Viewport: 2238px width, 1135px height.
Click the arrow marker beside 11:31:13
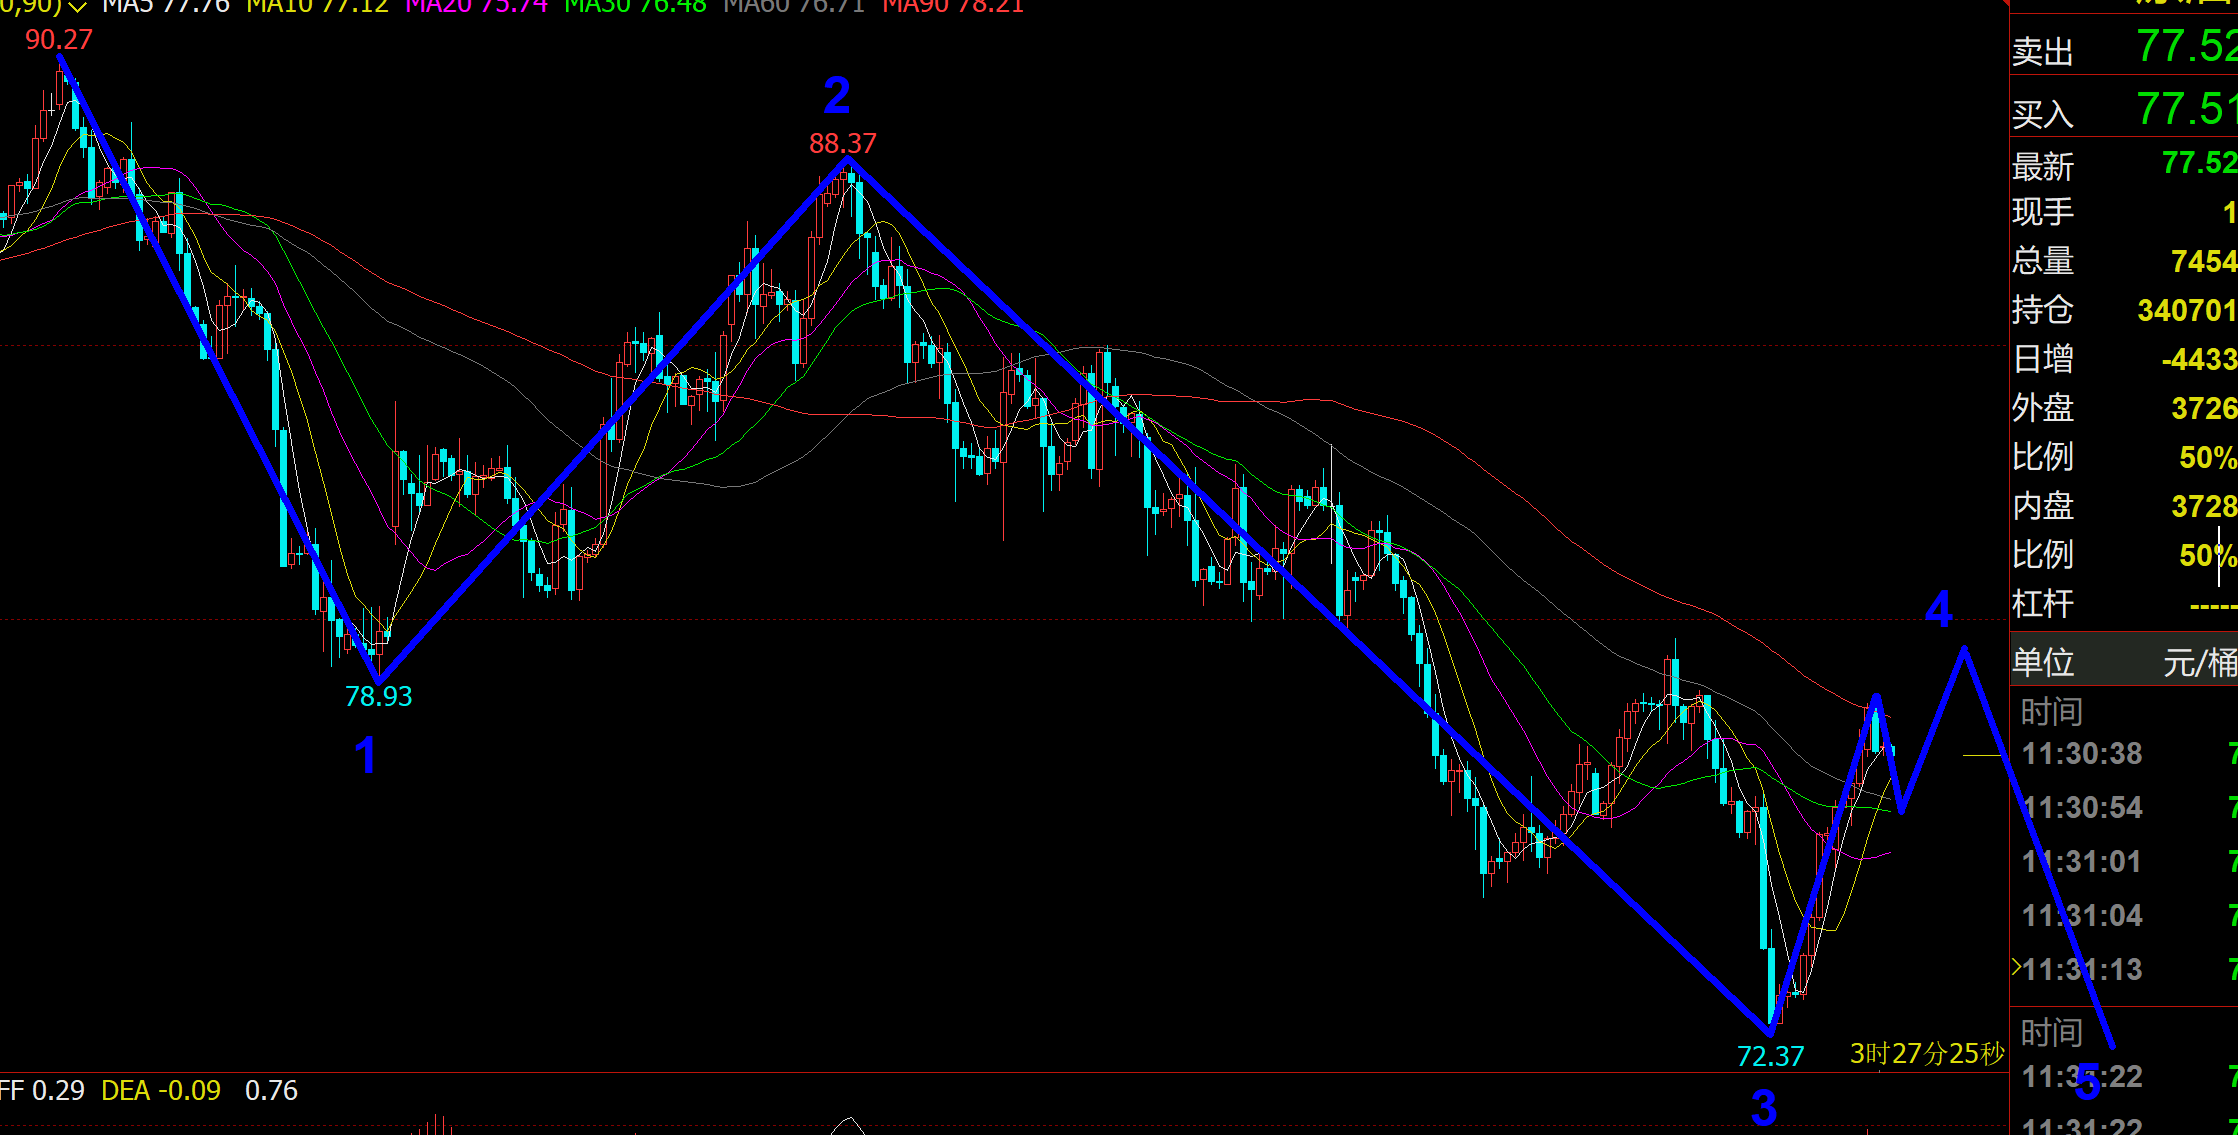pos(2016,967)
